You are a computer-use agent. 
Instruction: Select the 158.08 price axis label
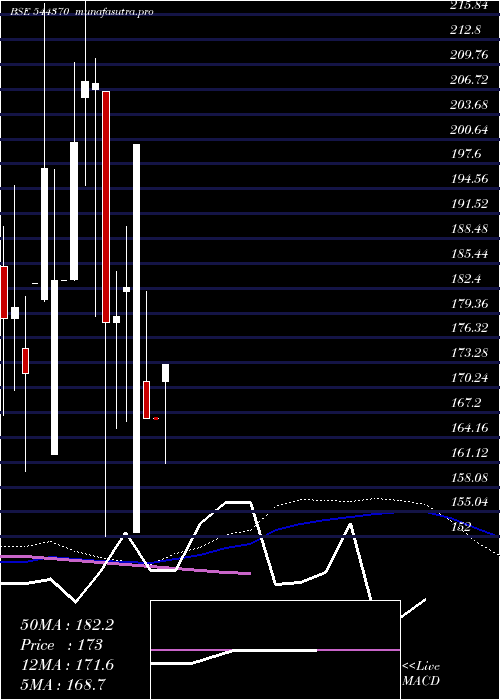[x=471, y=478]
